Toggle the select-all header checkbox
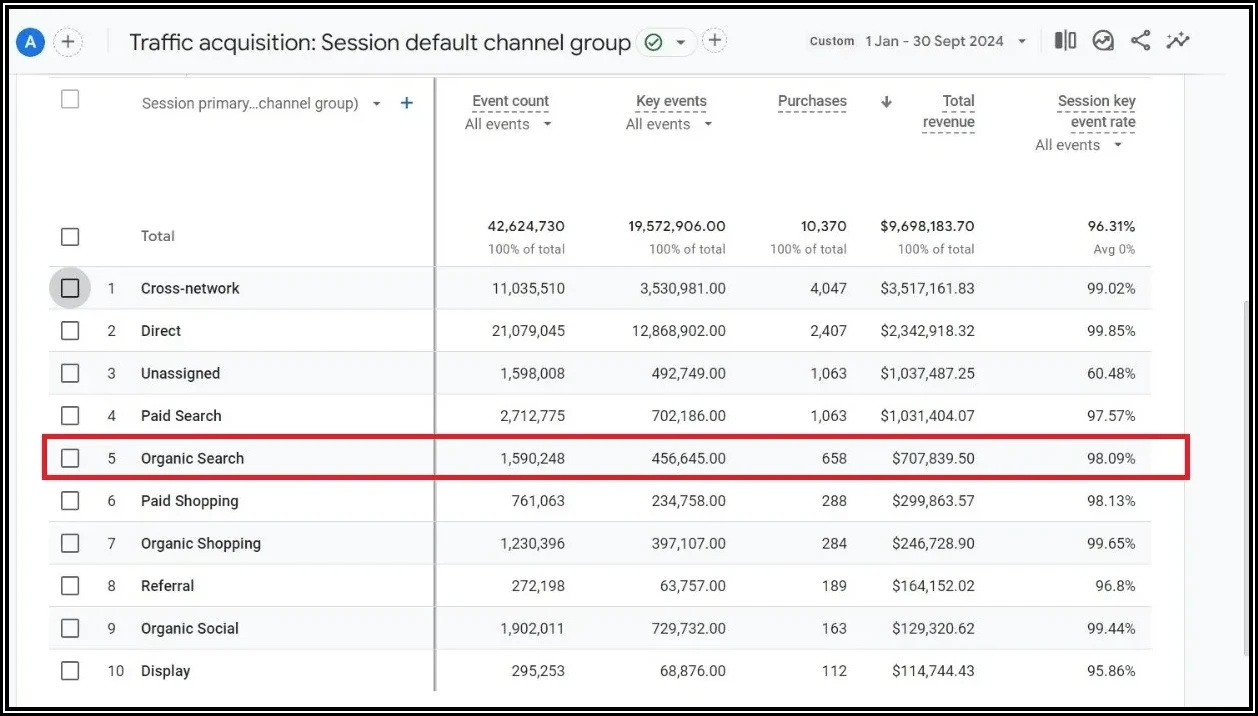This screenshot has height=716, width=1258. pos(70,99)
